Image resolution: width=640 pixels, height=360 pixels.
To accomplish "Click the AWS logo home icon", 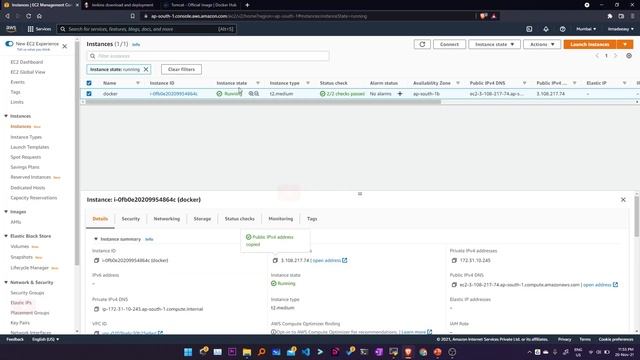I will (x=11, y=29).
